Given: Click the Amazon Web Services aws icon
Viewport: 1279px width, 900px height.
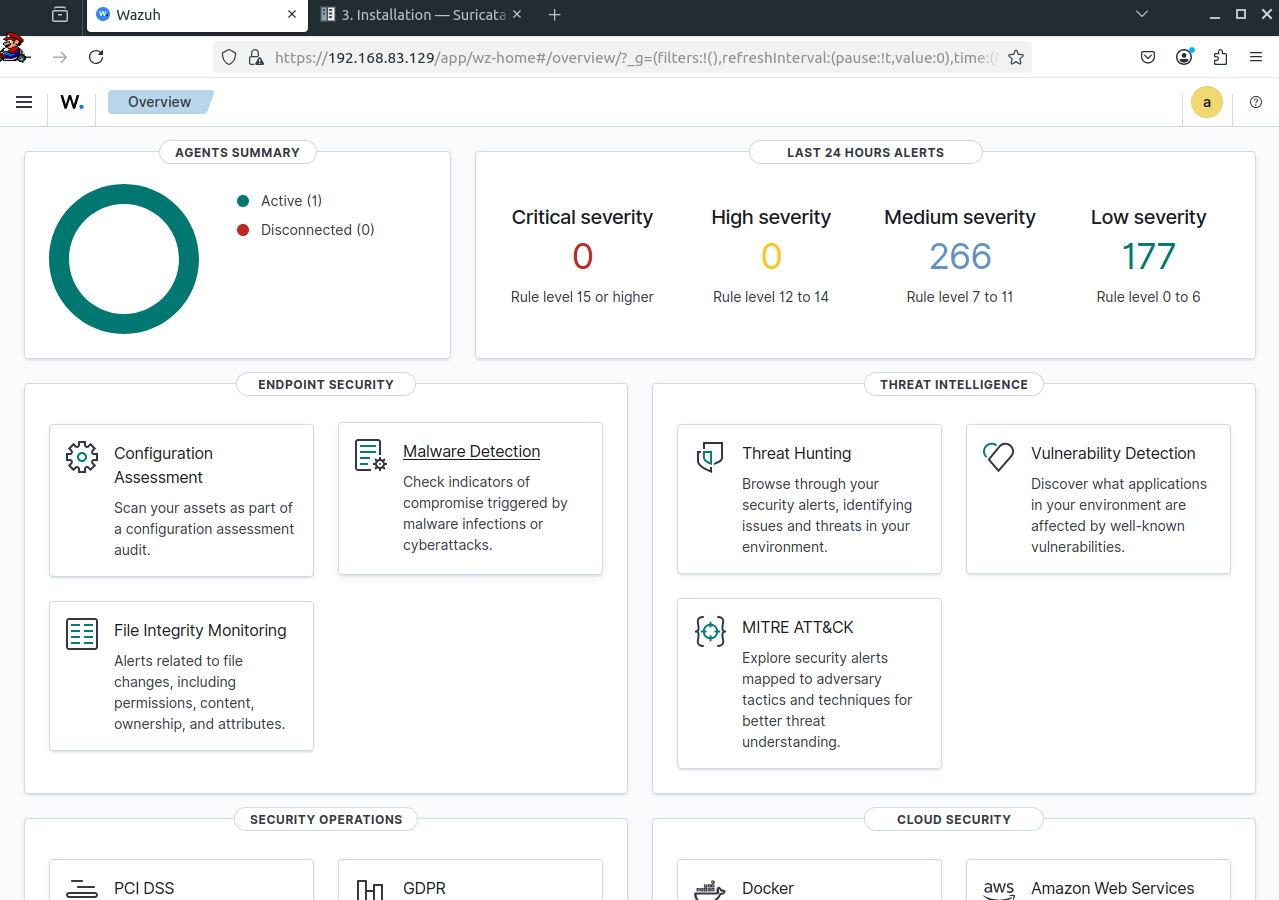Looking at the screenshot, I should [999, 889].
